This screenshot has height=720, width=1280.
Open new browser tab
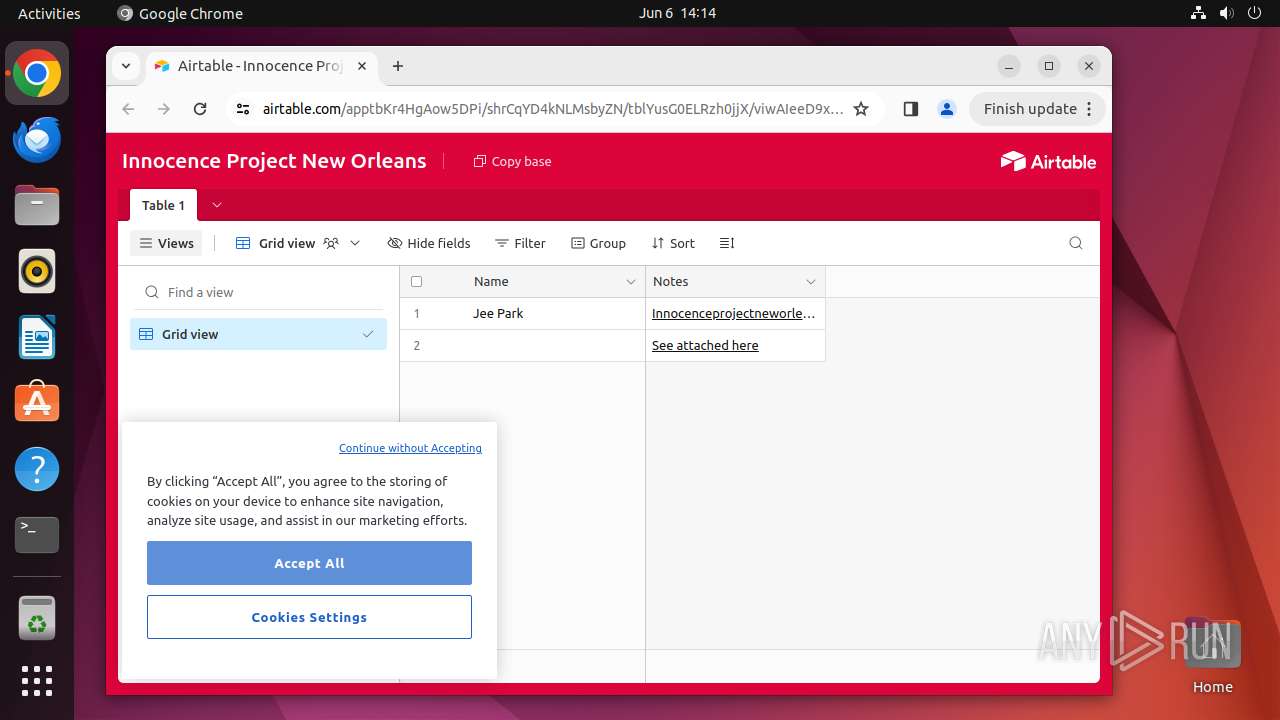pyautogui.click(x=398, y=66)
